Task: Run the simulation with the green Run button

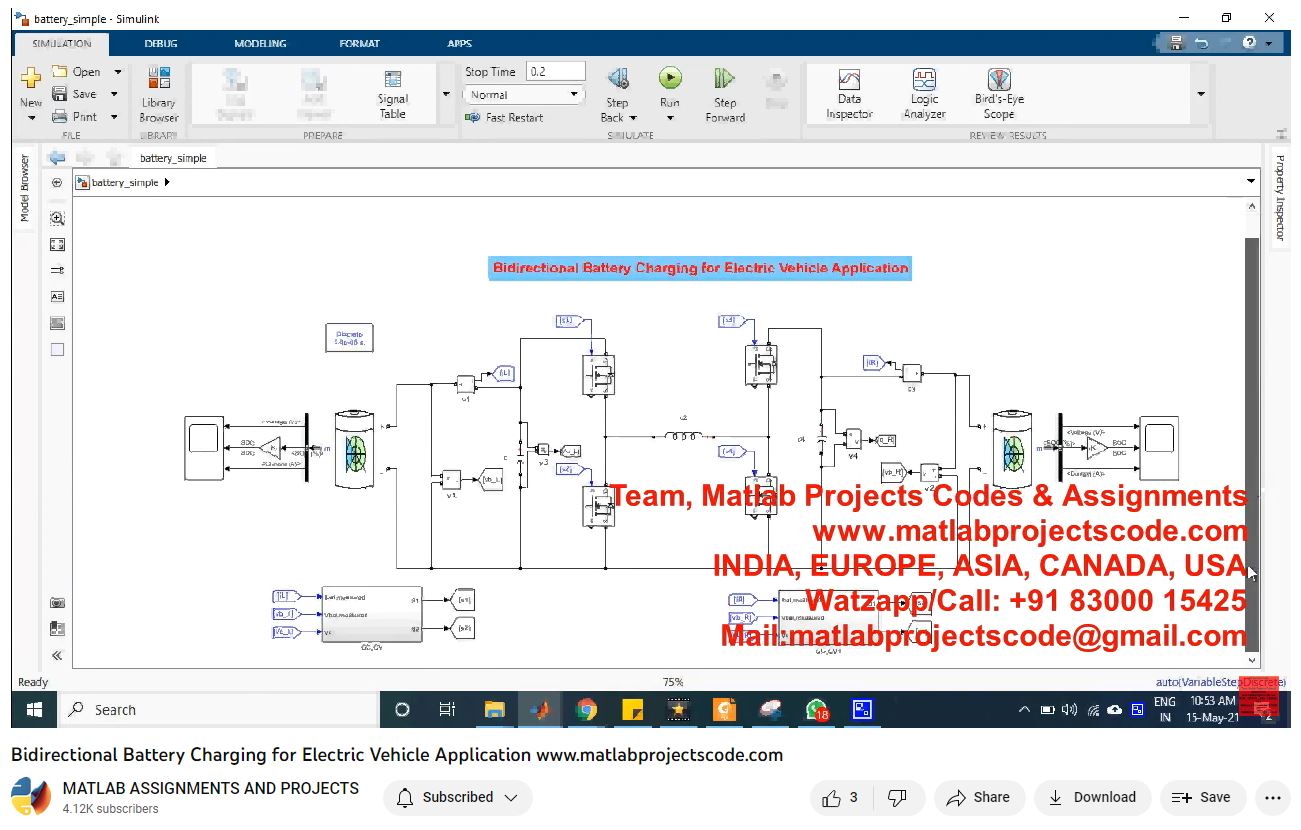Action: tap(670, 78)
